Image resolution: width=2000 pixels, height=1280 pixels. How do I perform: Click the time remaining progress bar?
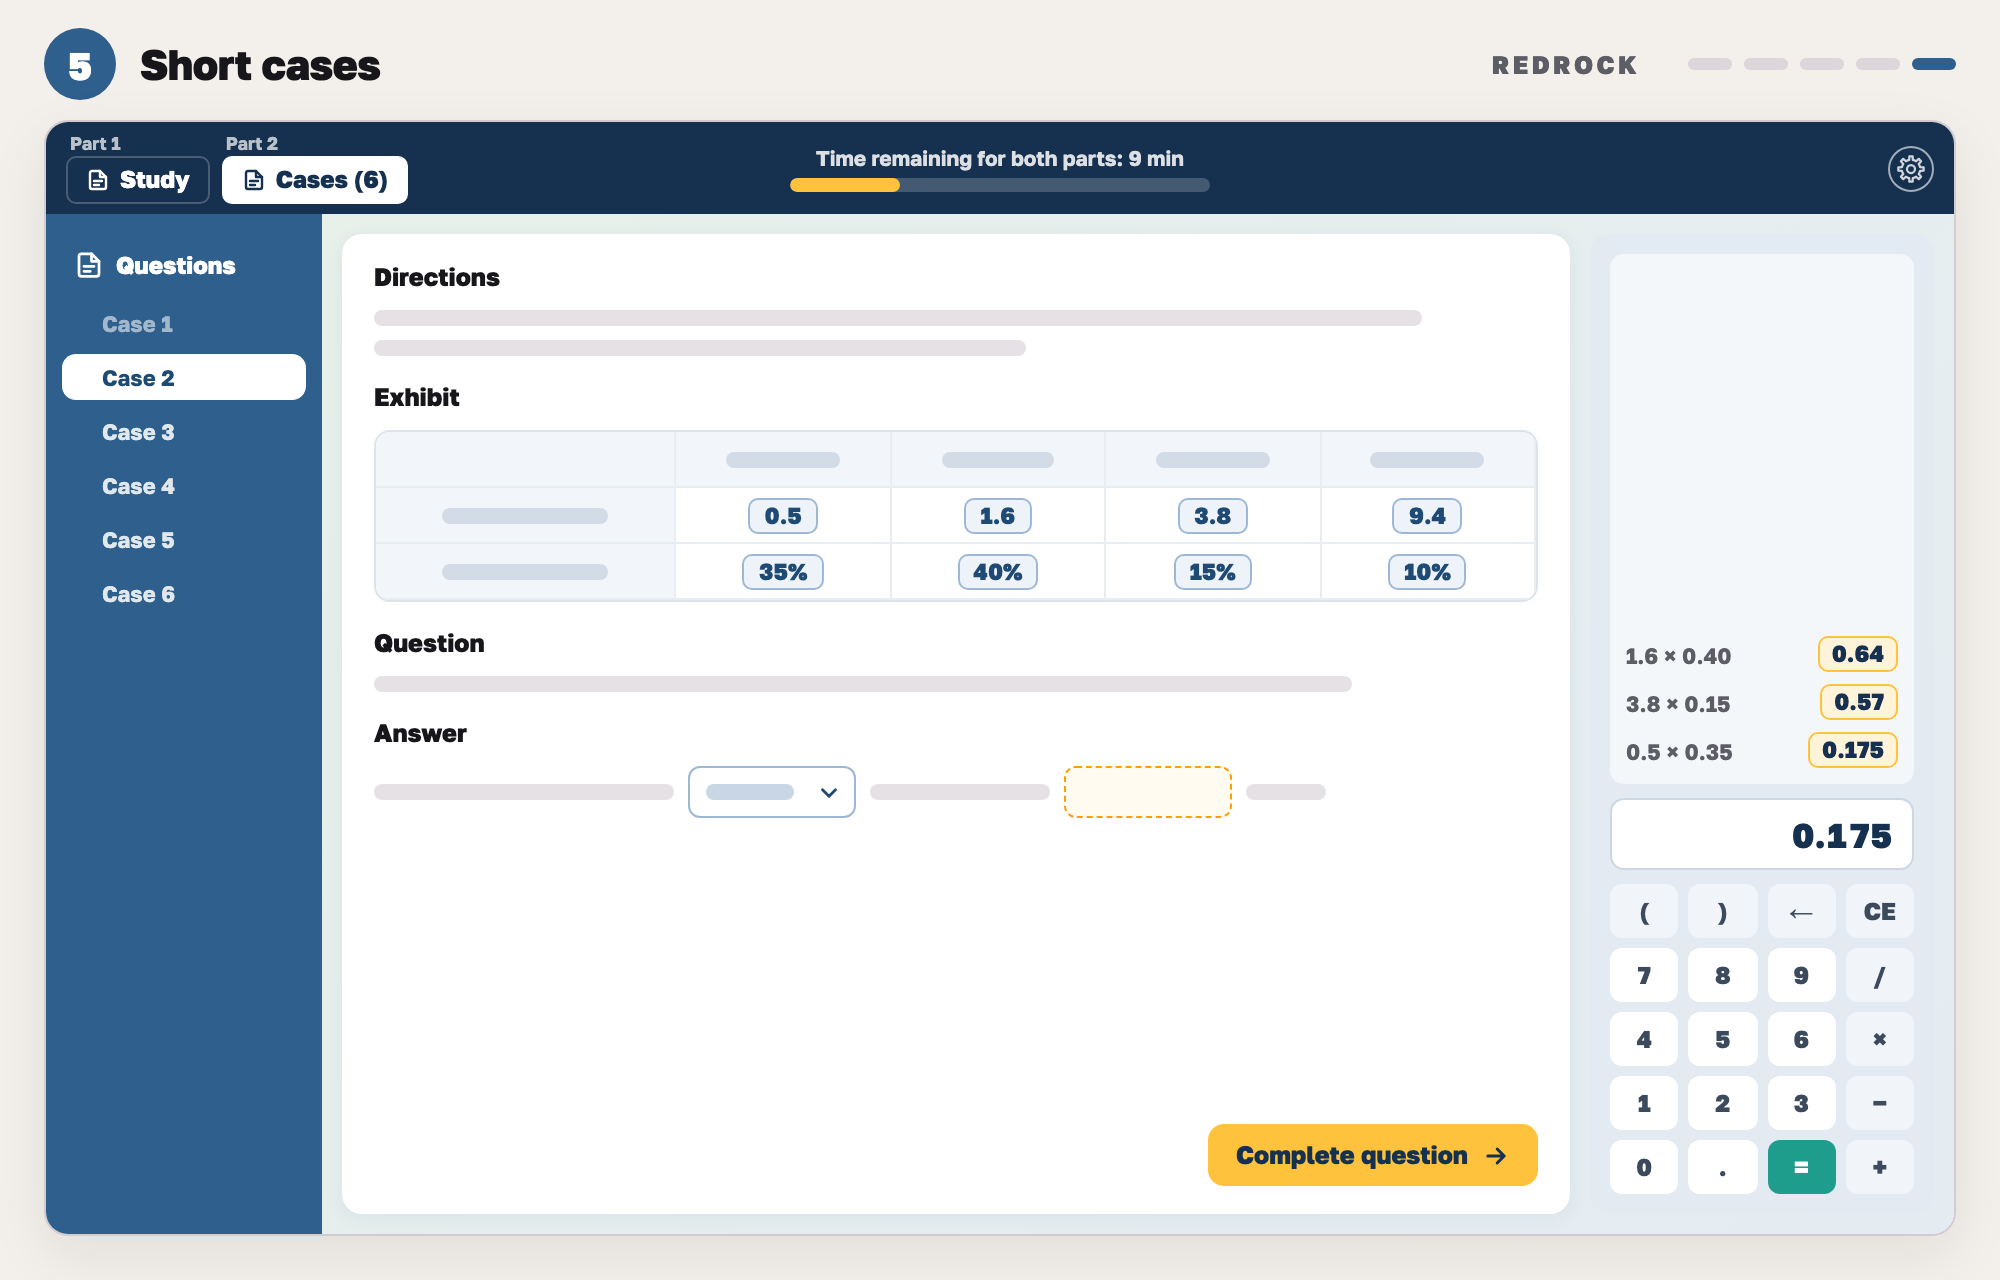tap(999, 185)
